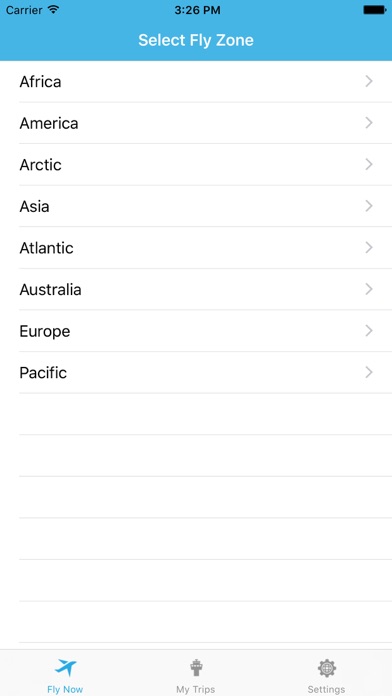Screen dimensions: 392x696
Task: Expand the Arctic row chevron
Action: [x=369, y=165]
